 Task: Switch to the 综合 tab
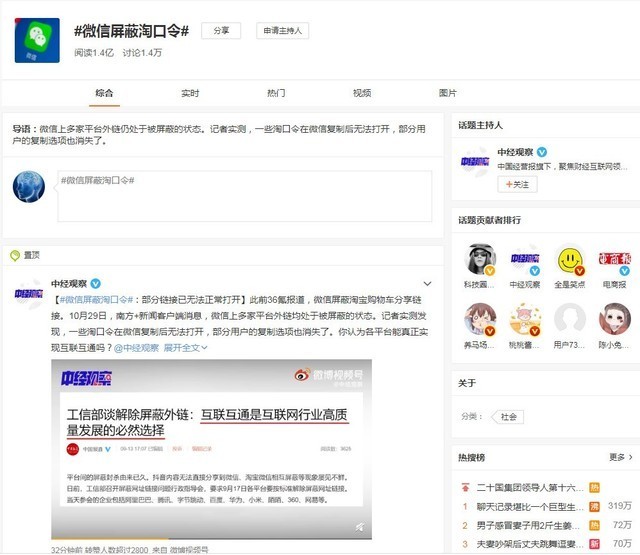click(x=104, y=93)
